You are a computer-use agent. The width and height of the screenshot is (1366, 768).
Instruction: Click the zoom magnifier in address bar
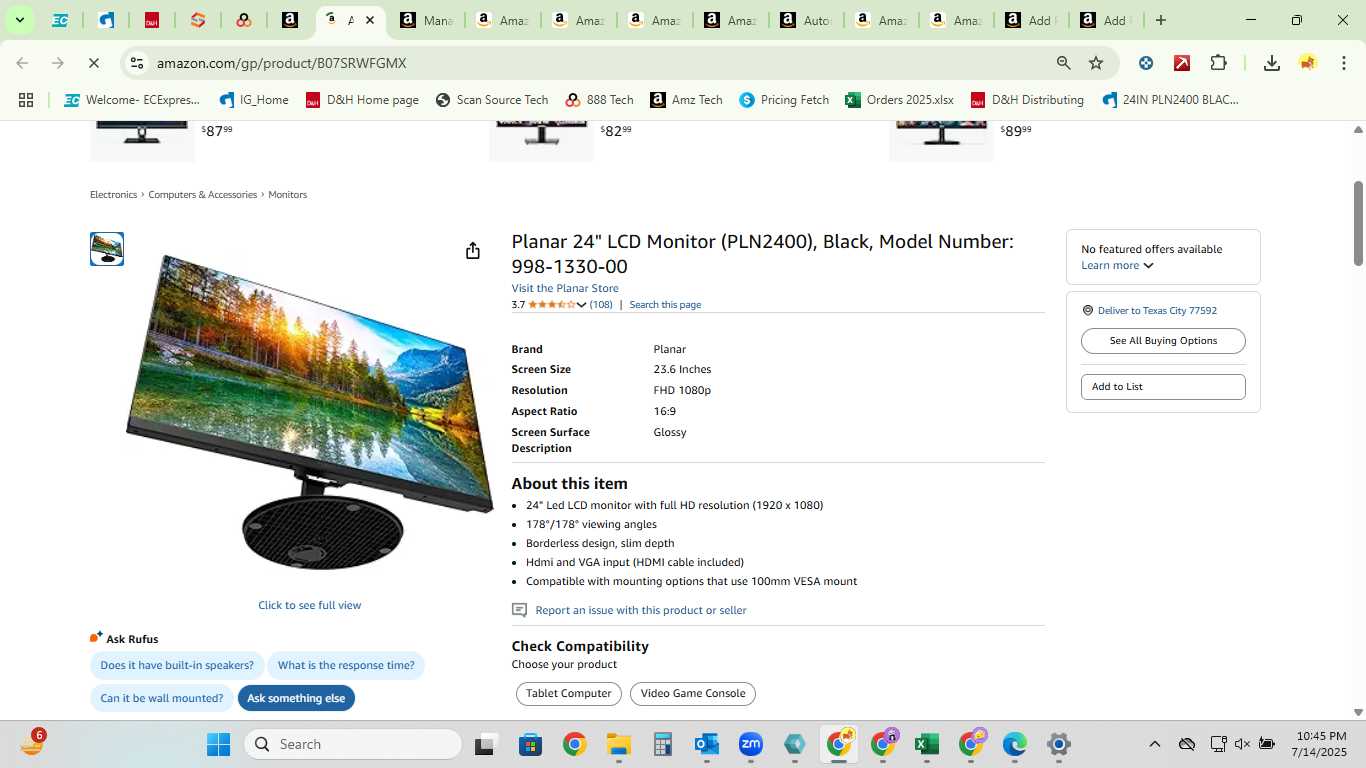pos(1064,63)
